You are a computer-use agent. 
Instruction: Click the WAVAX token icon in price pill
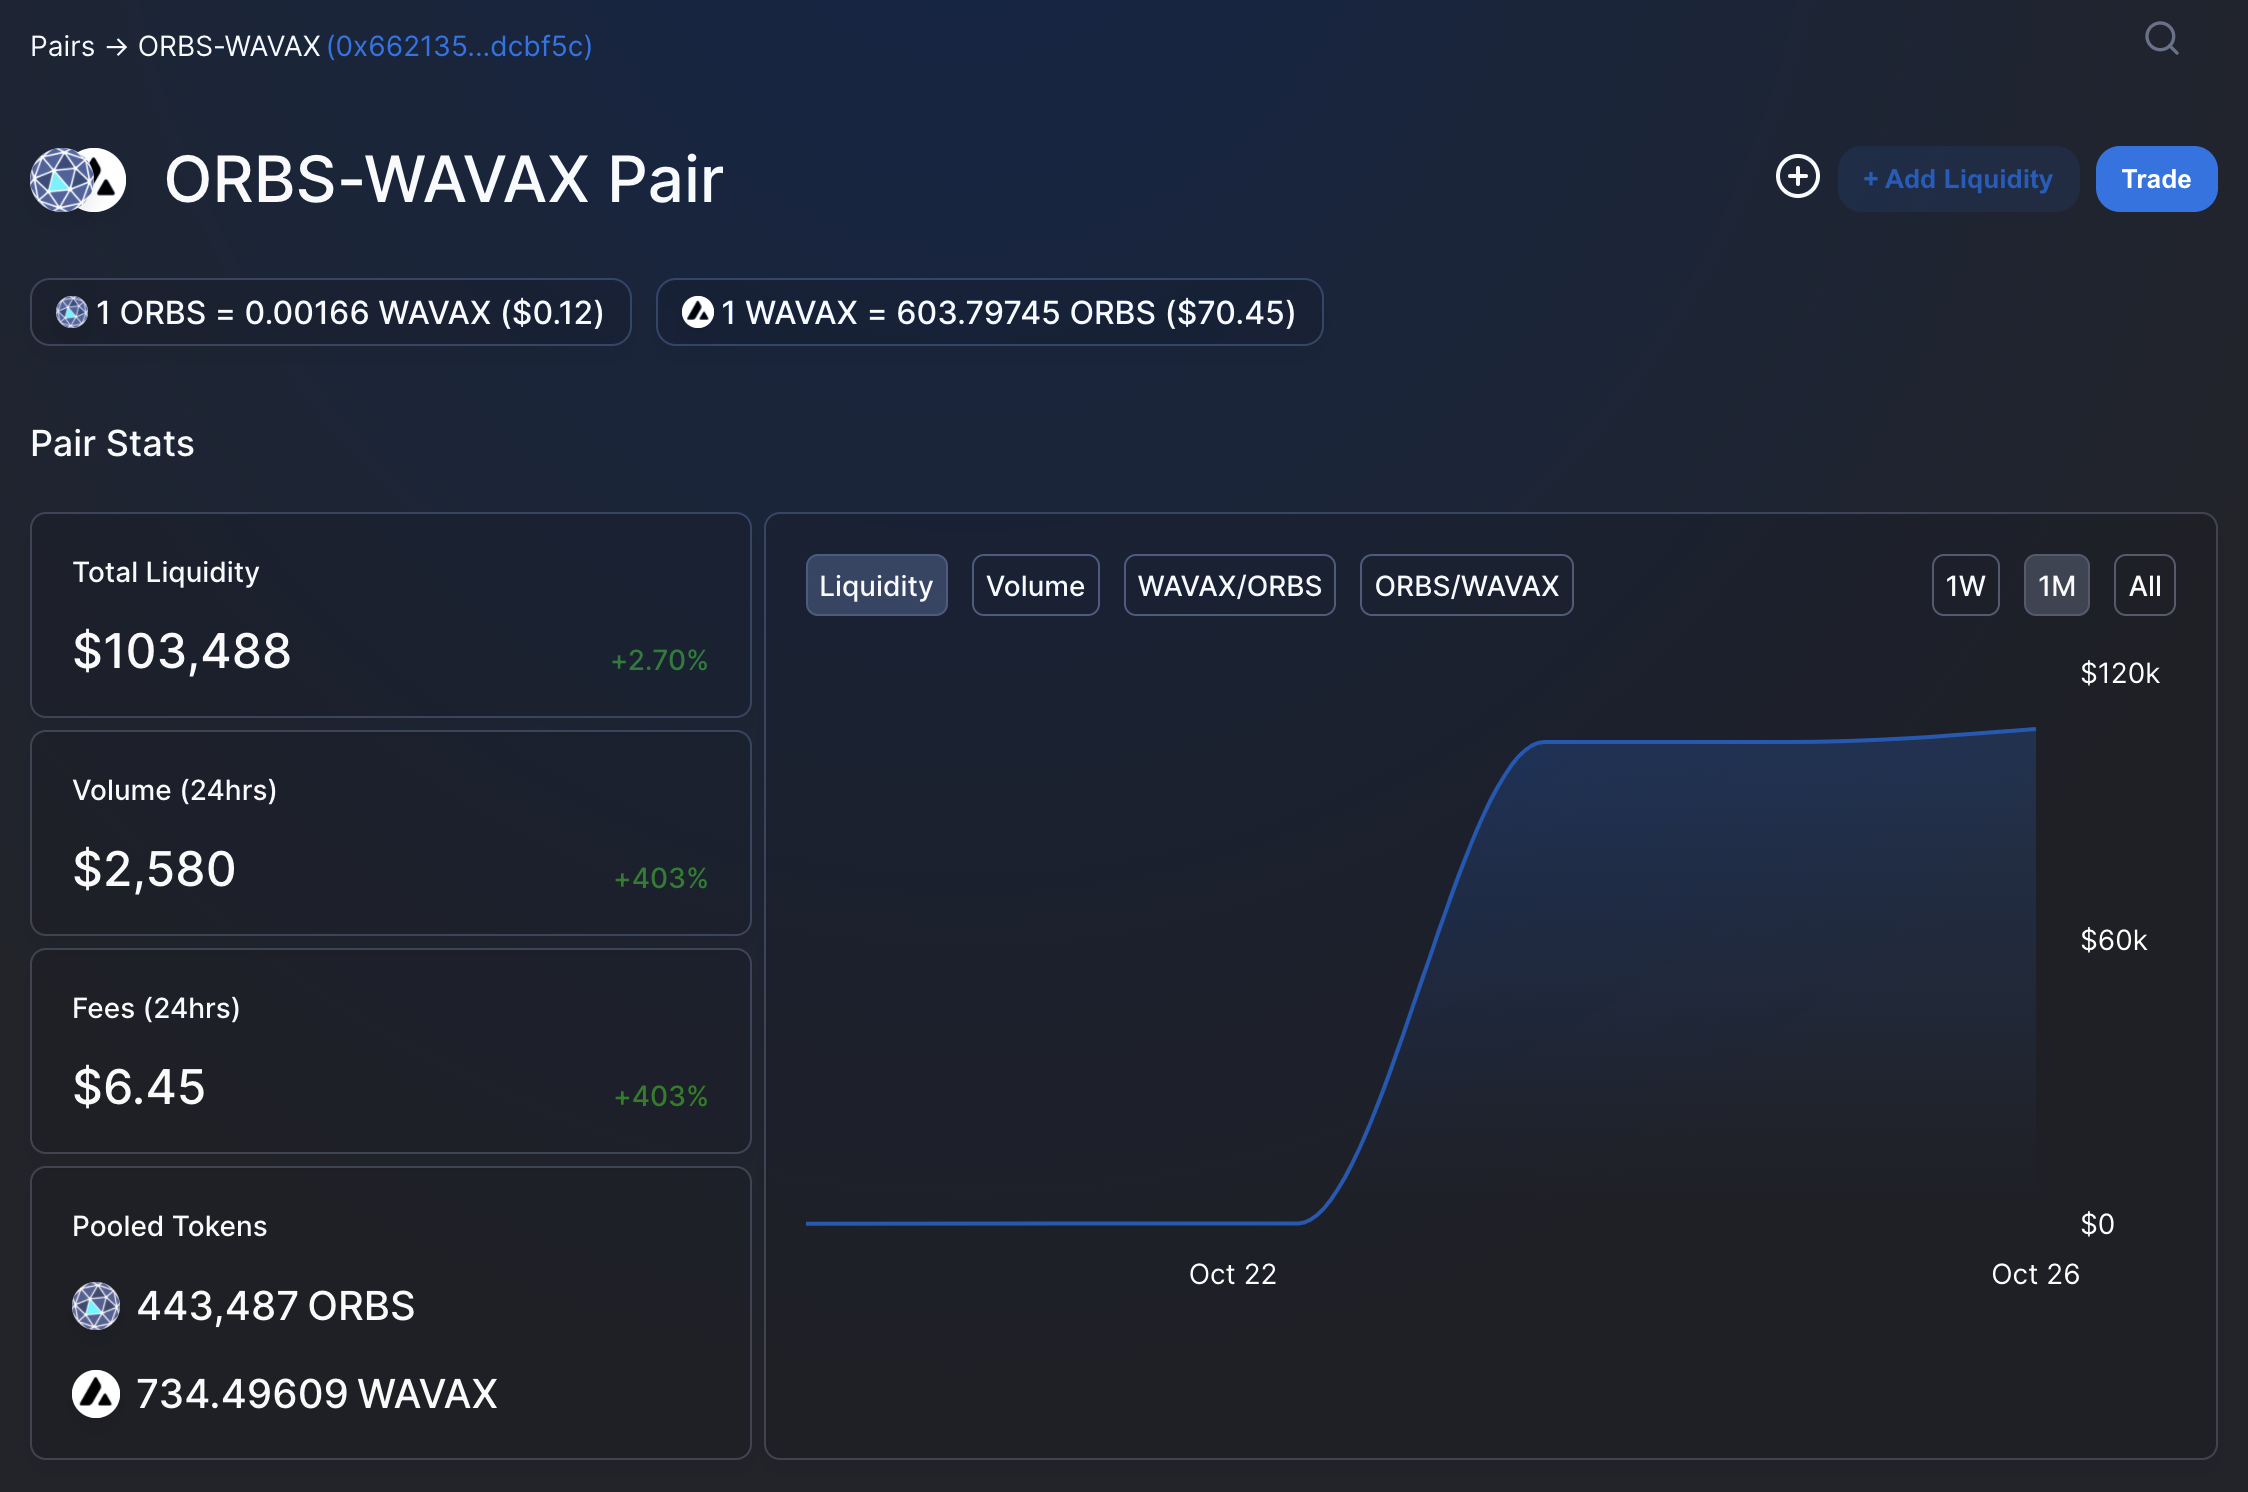(x=697, y=312)
